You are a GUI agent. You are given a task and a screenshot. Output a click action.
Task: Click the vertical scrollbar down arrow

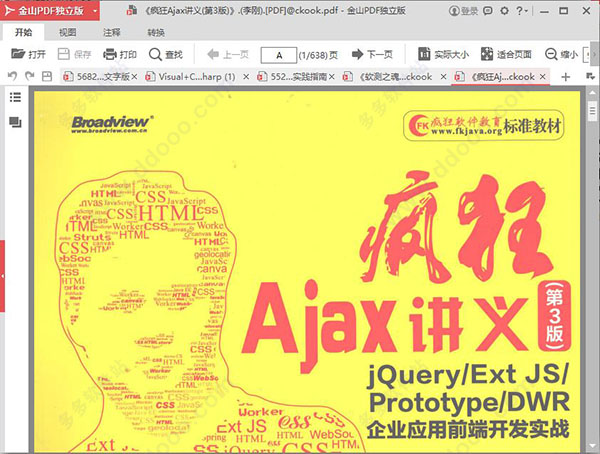[592, 447]
